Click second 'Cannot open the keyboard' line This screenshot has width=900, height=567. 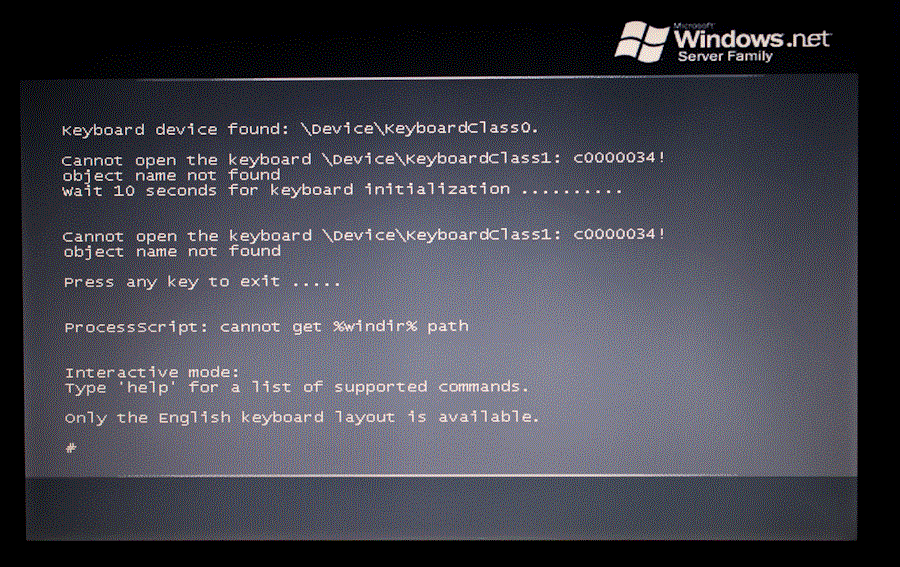364,235
